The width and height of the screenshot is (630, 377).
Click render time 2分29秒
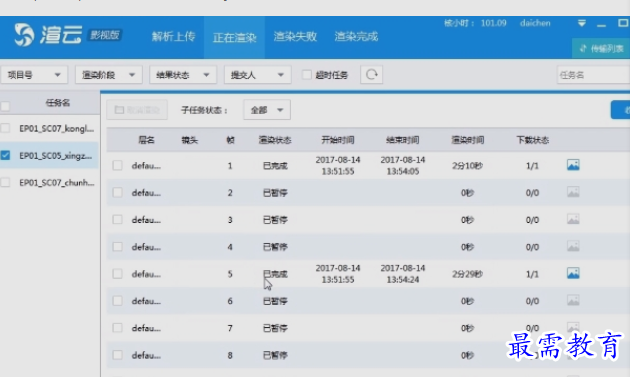tap(467, 274)
